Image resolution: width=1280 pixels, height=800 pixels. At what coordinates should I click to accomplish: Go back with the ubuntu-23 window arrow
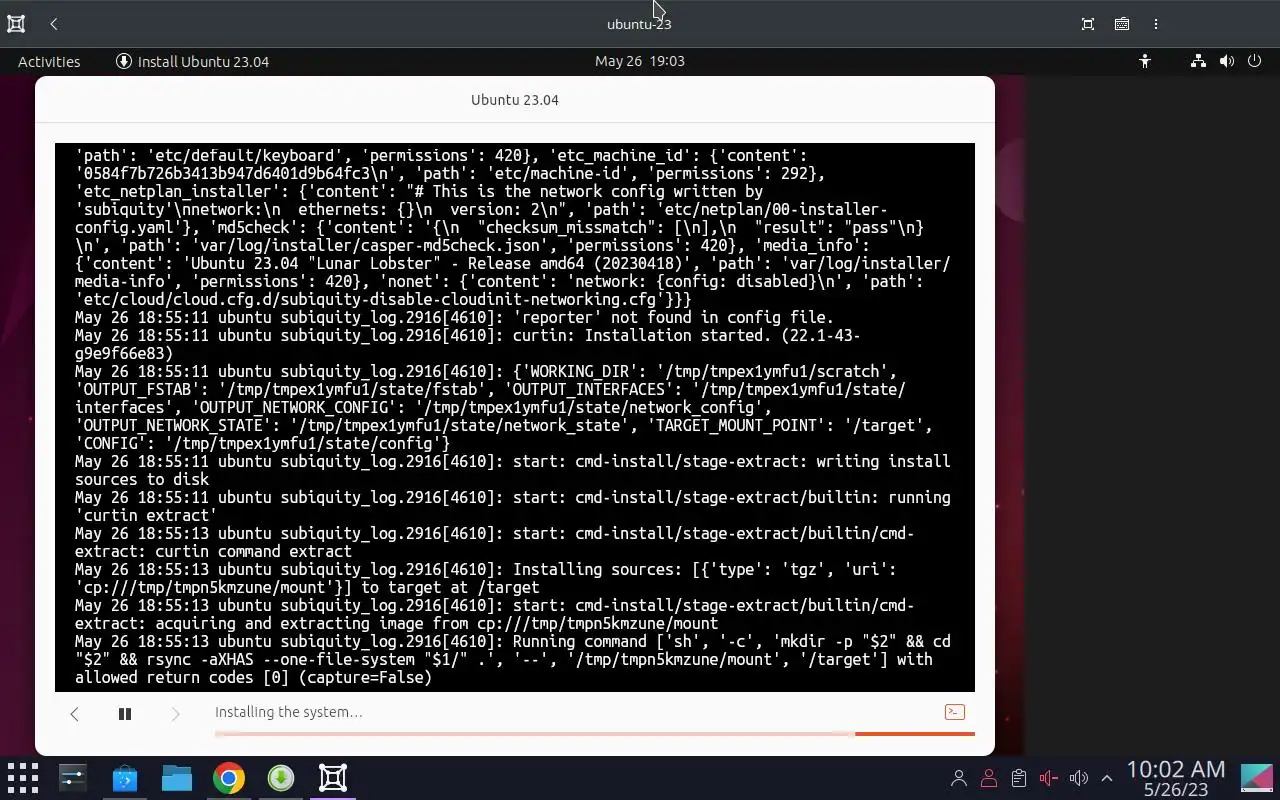(x=54, y=24)
